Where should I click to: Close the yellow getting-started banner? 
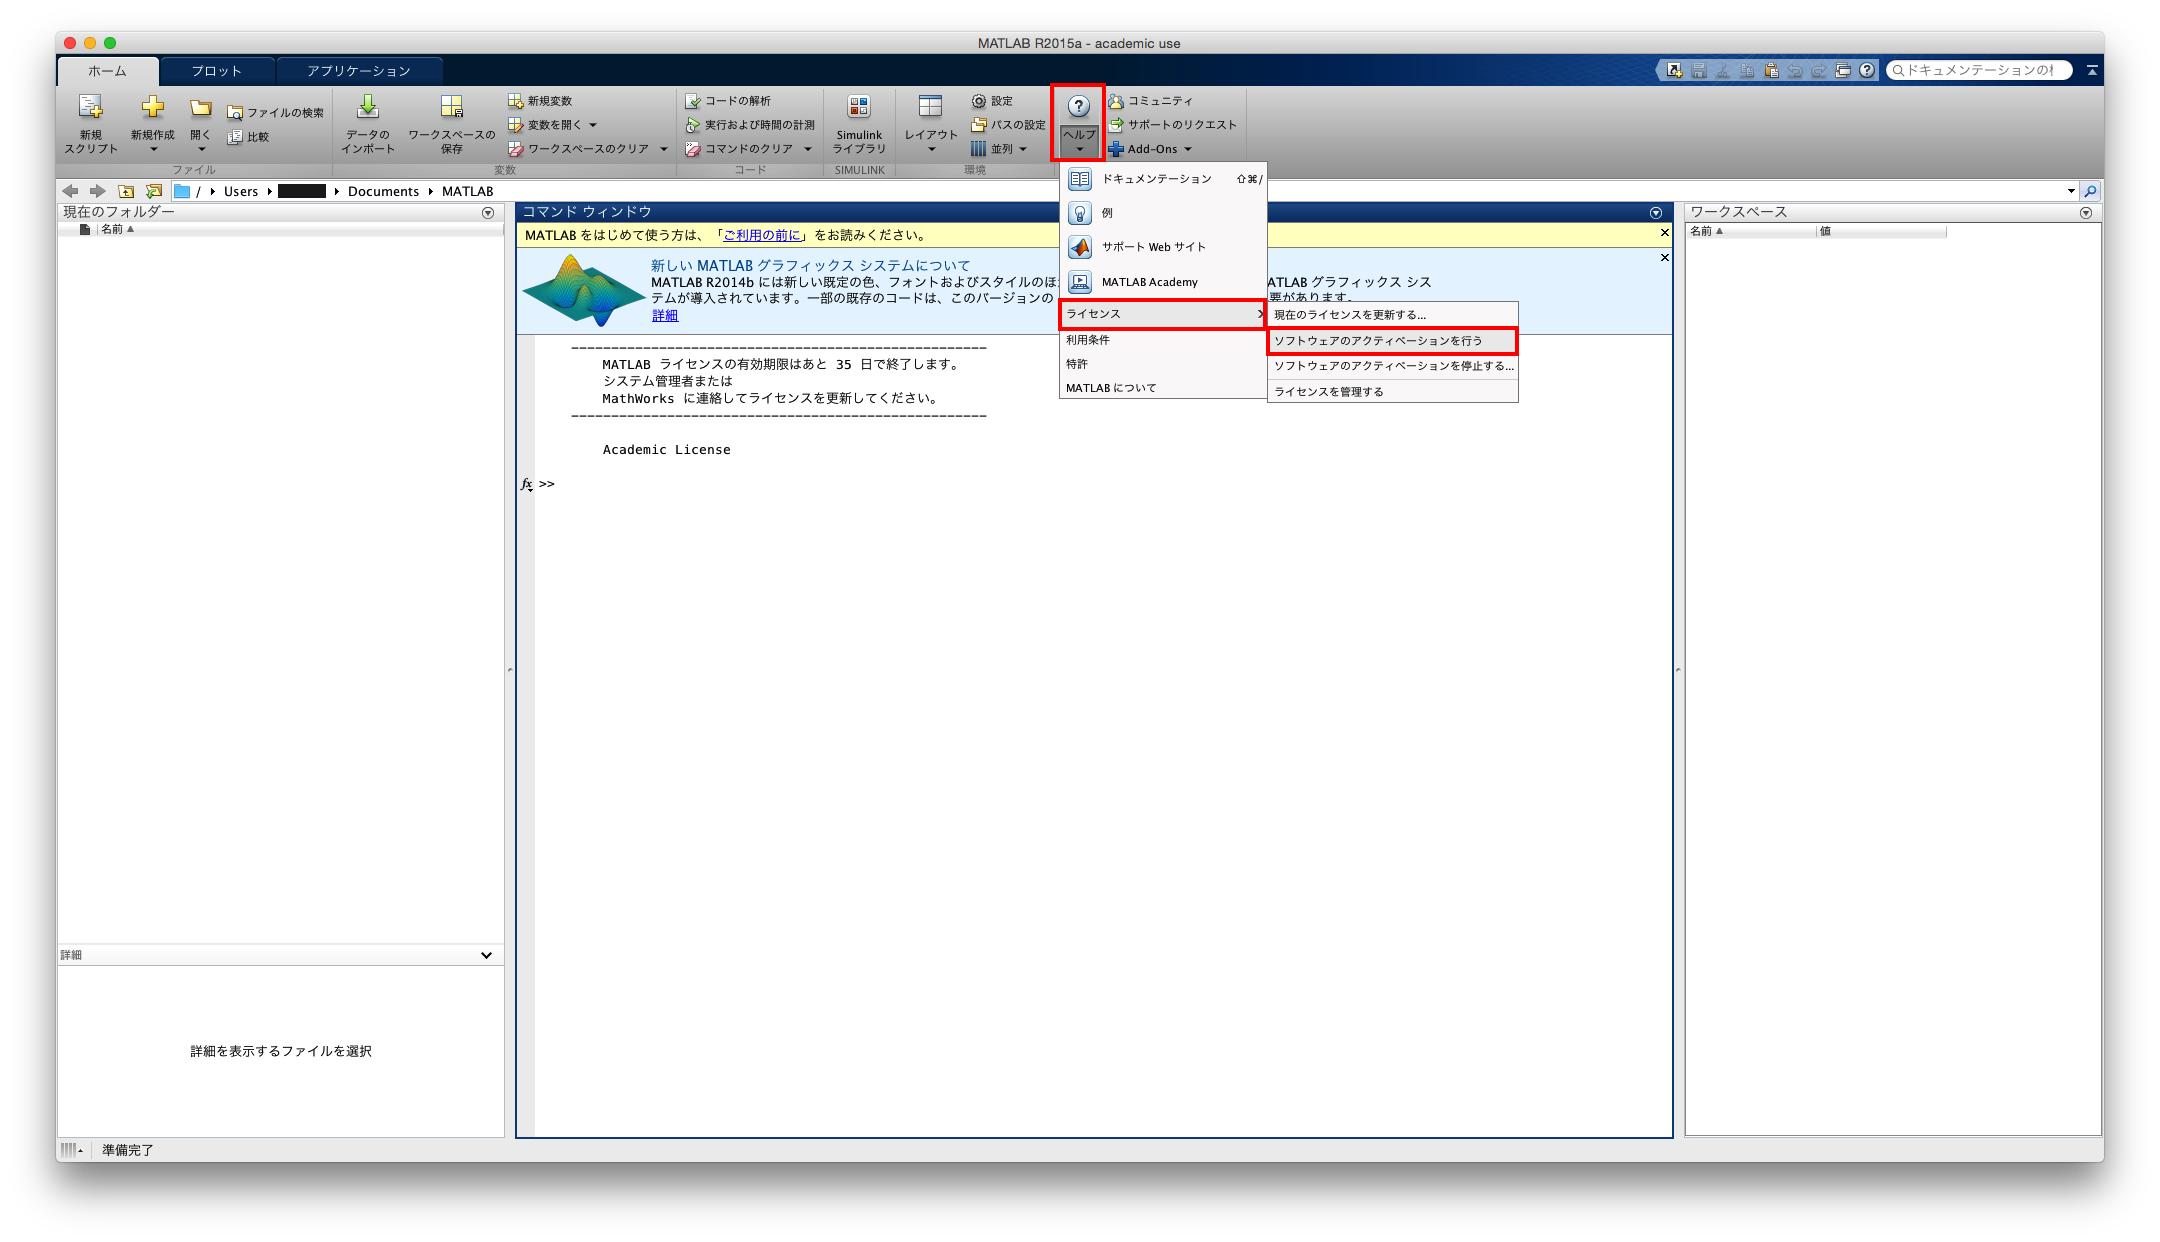[x=1664, y=233]
